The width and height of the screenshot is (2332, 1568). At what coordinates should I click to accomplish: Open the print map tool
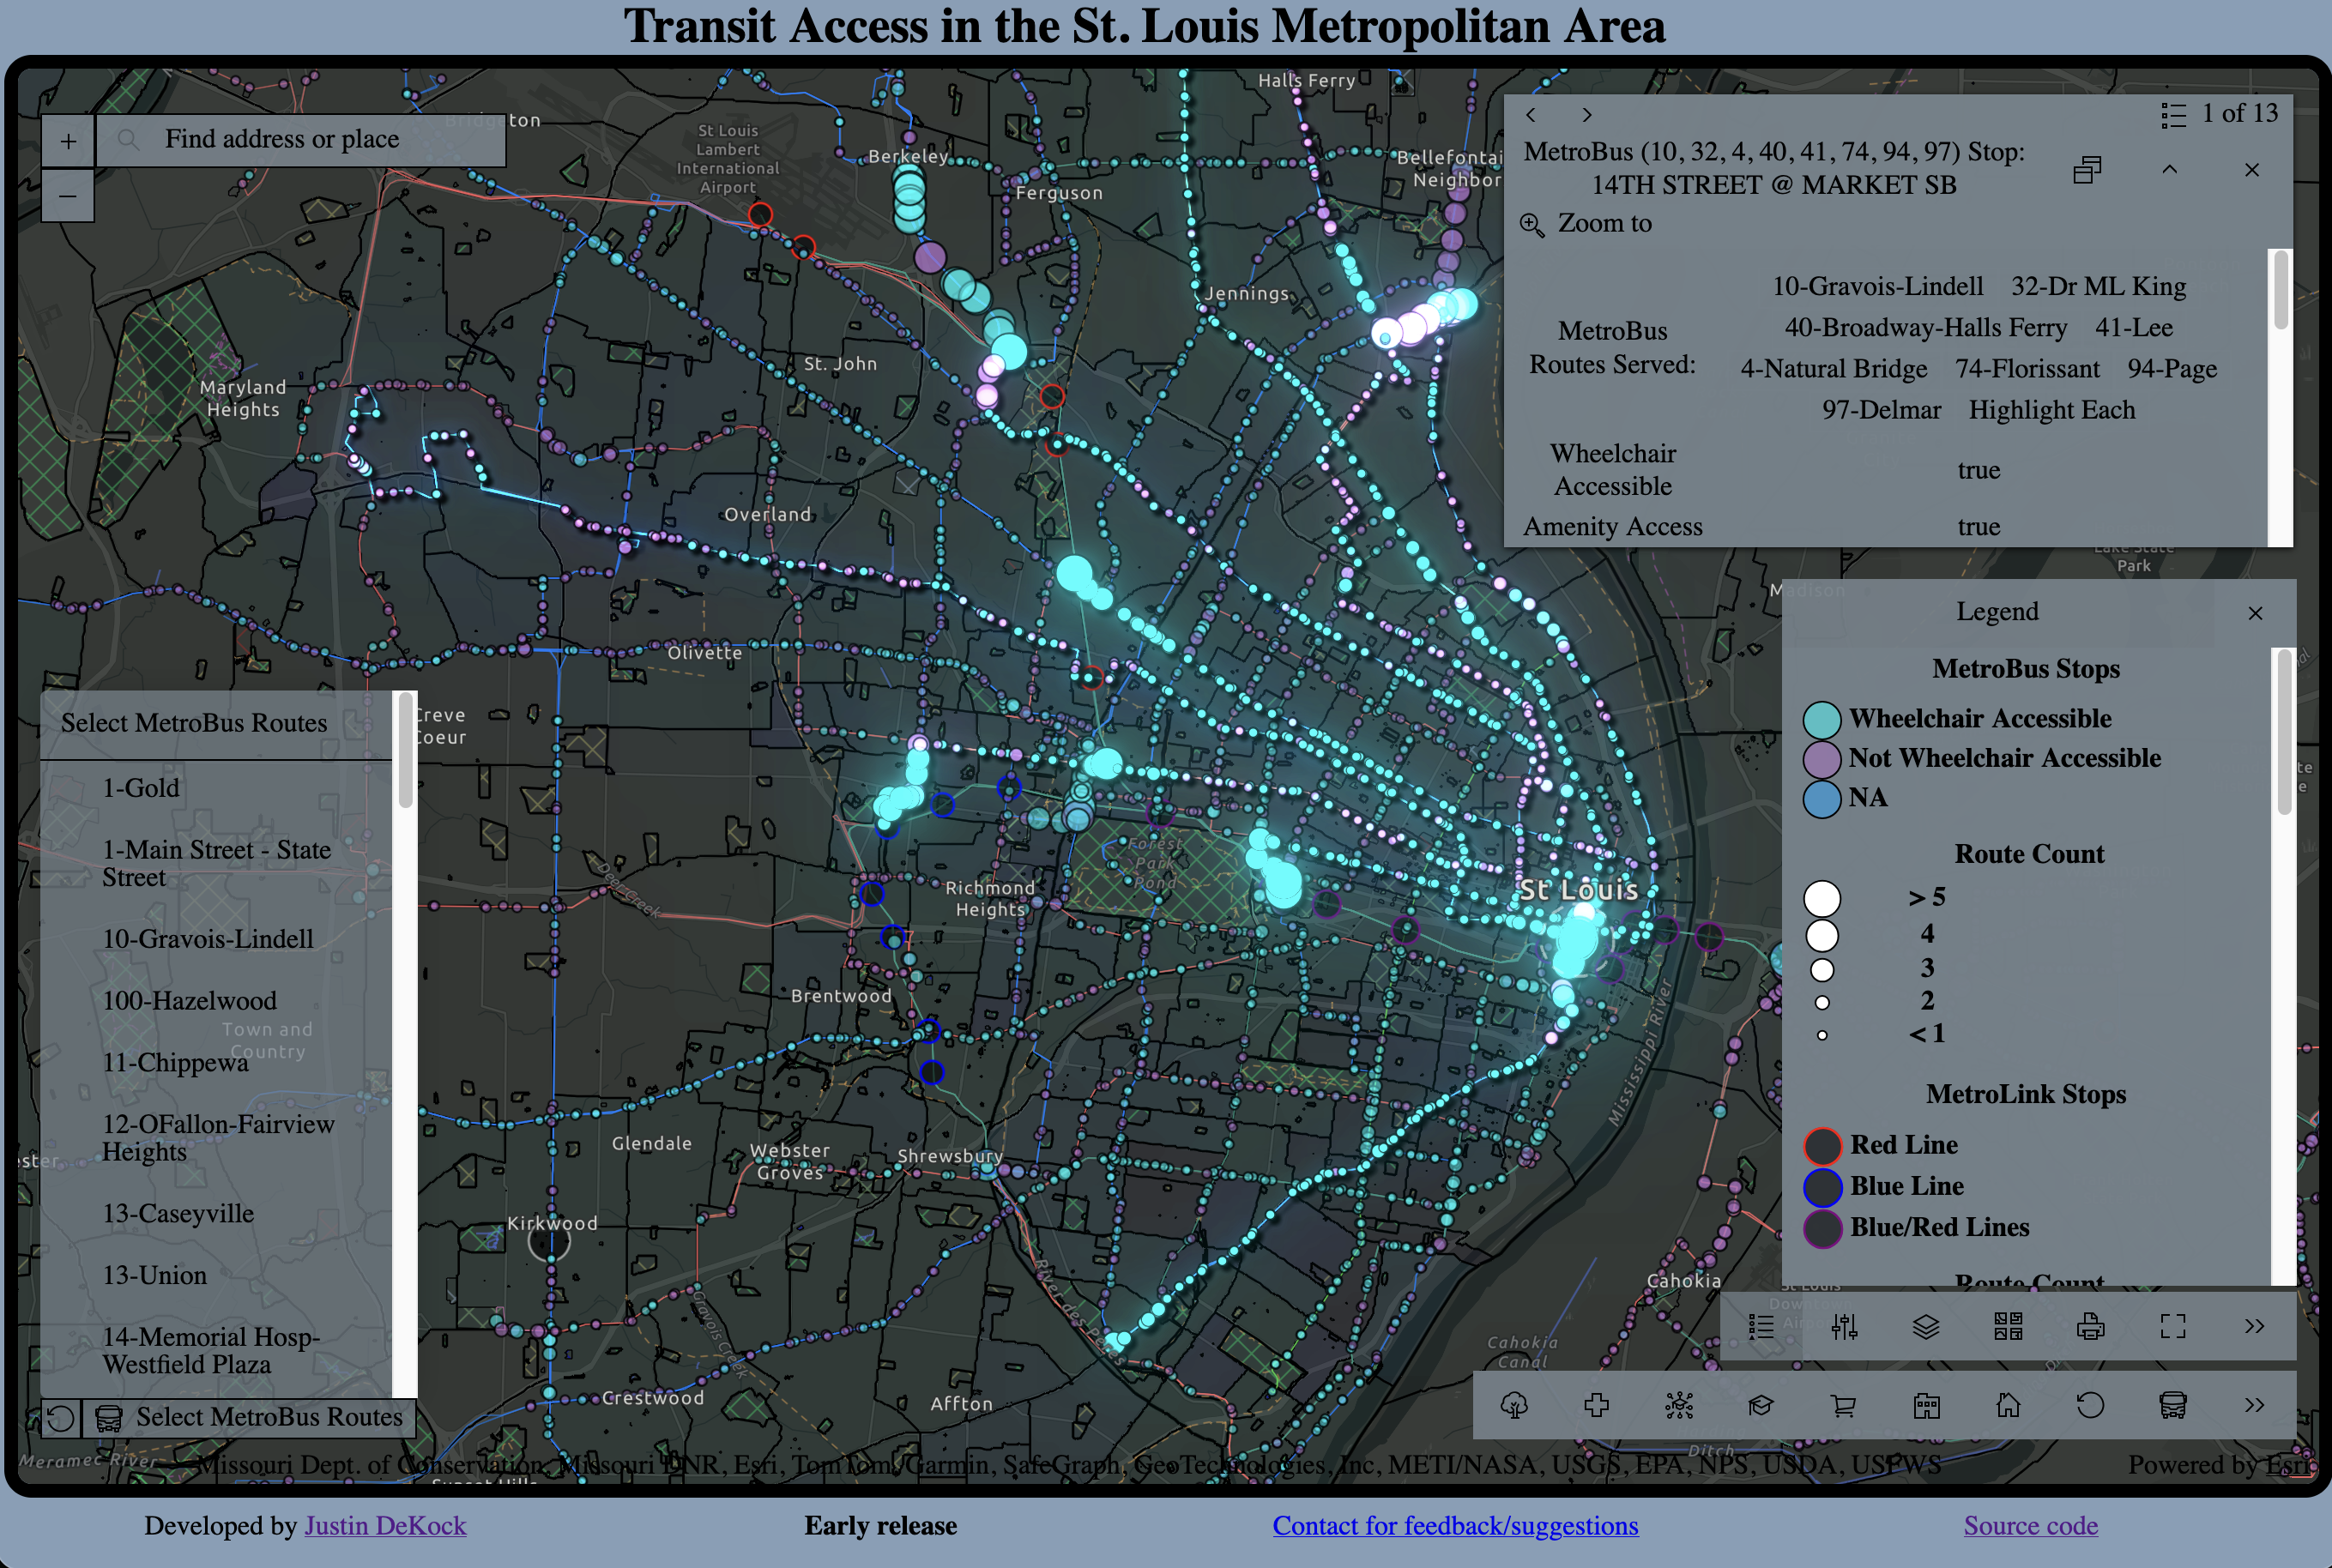click(2090, 1326)
